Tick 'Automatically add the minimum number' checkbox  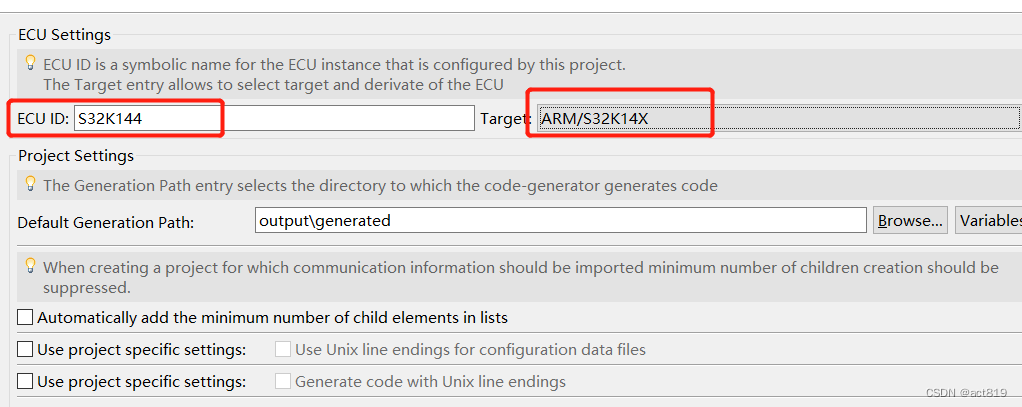pyautogui.click(x=25, y=318)
